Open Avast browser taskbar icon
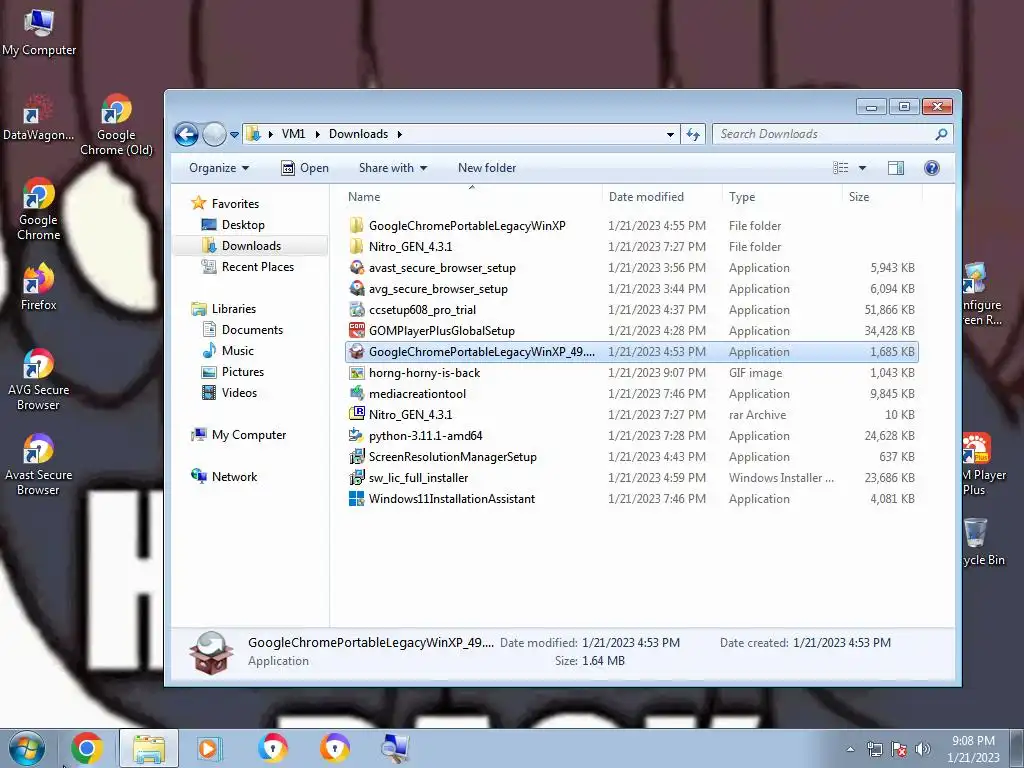The height and width of the screenshot is (768, 1024). pos(334,748)
